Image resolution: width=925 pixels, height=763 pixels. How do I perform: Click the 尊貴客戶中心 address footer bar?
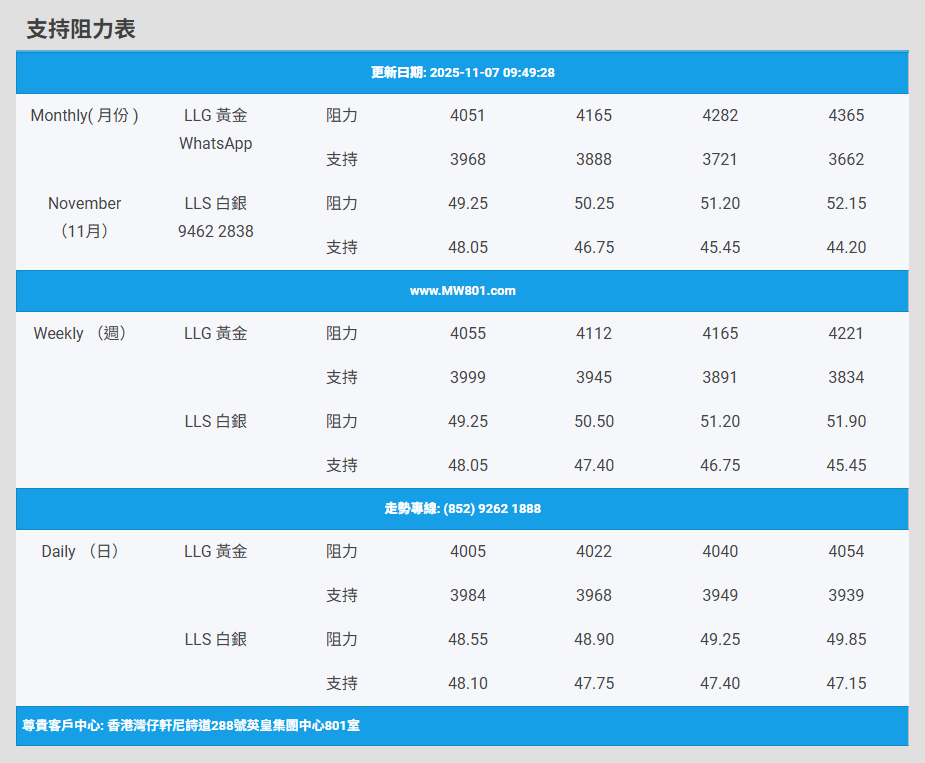(x=191, y=725)
